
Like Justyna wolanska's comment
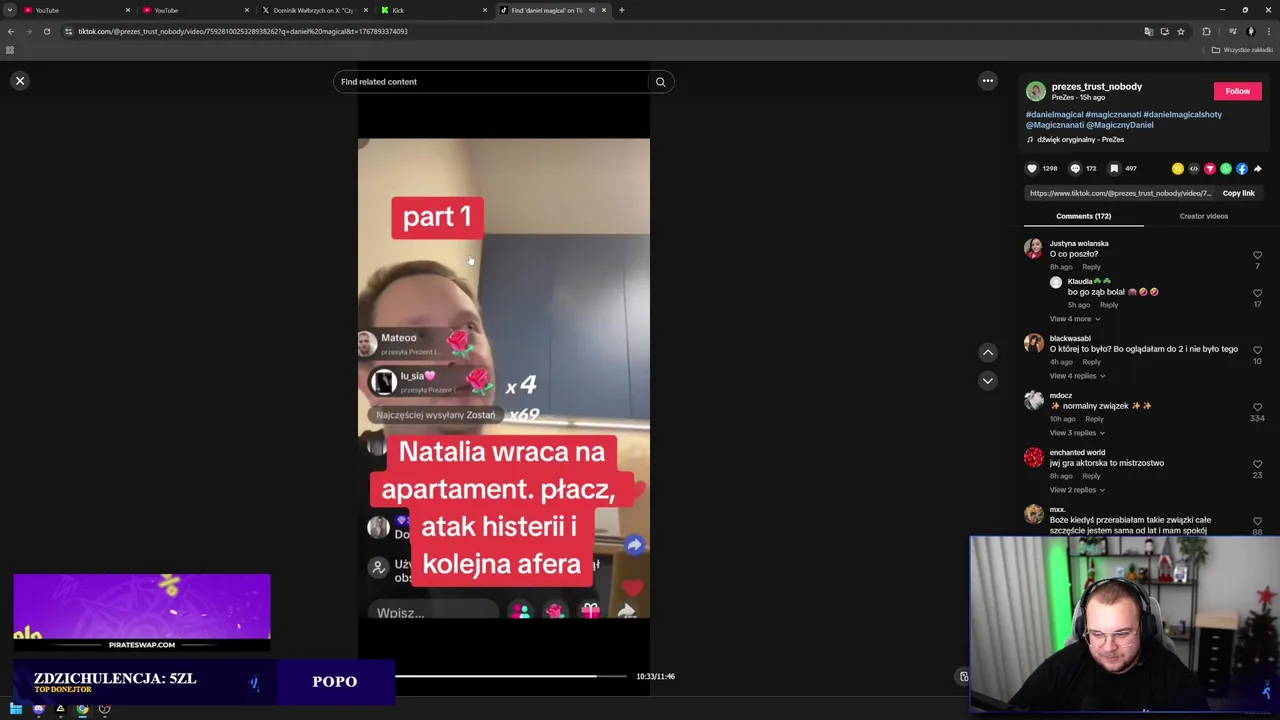[1257, 256]
